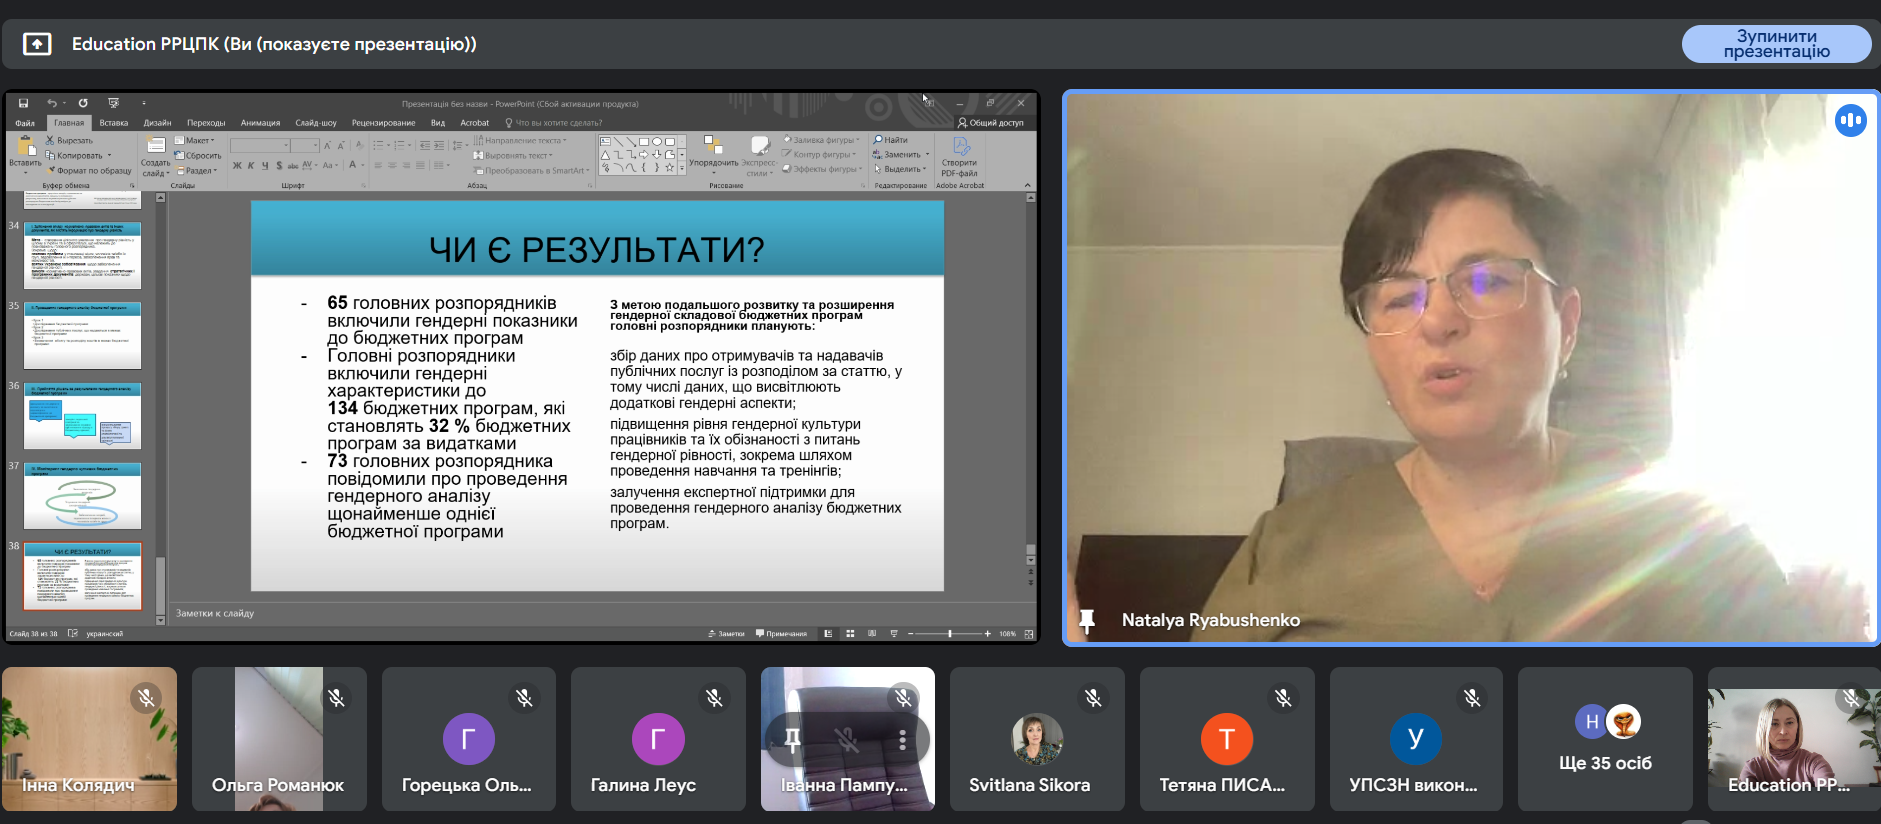Viewport: 1881px width, 824px height.
Task: Click the Undo arrow icon
Action: [x=51, y=103]
